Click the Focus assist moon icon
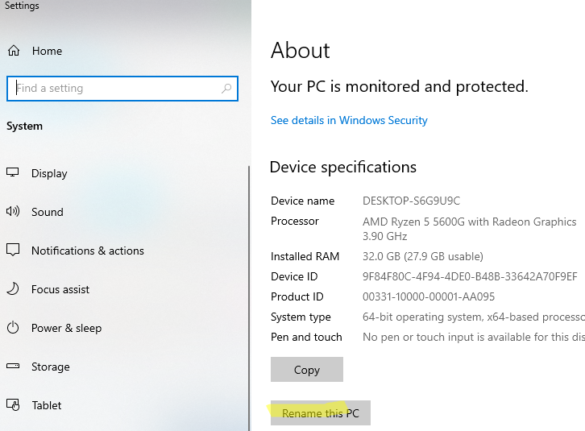The height and width of the screenshot is (431, 585). pyautogui.click(x=13, y=289)
